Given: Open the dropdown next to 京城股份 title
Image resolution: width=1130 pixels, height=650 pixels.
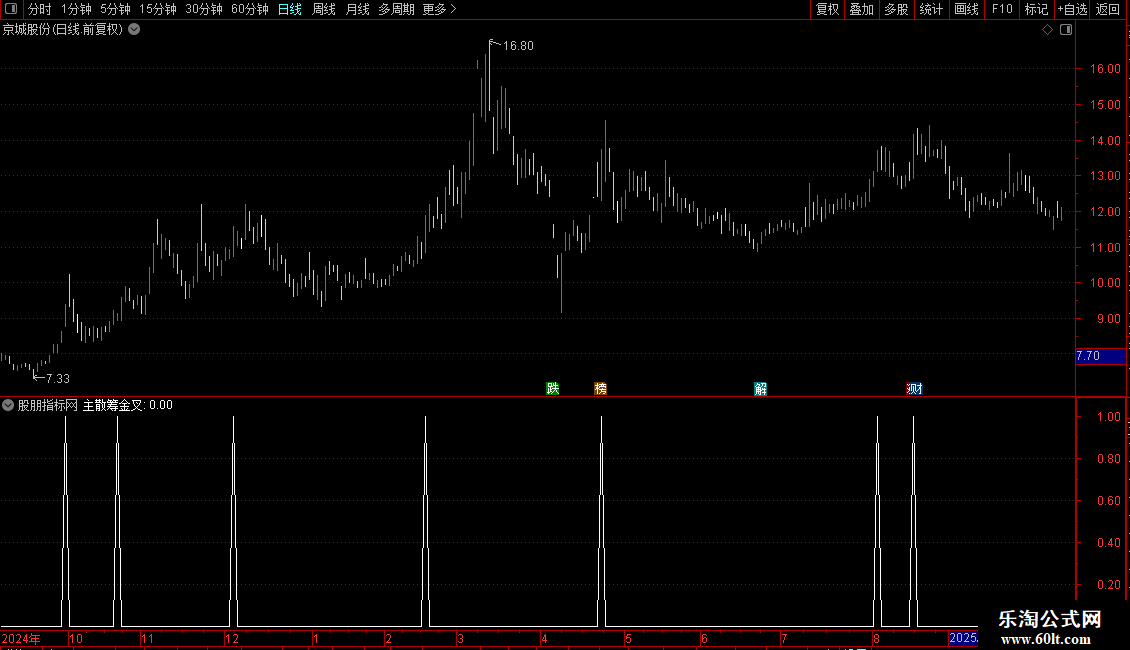Looking at the screenshot, I should (x=134, y=30).
